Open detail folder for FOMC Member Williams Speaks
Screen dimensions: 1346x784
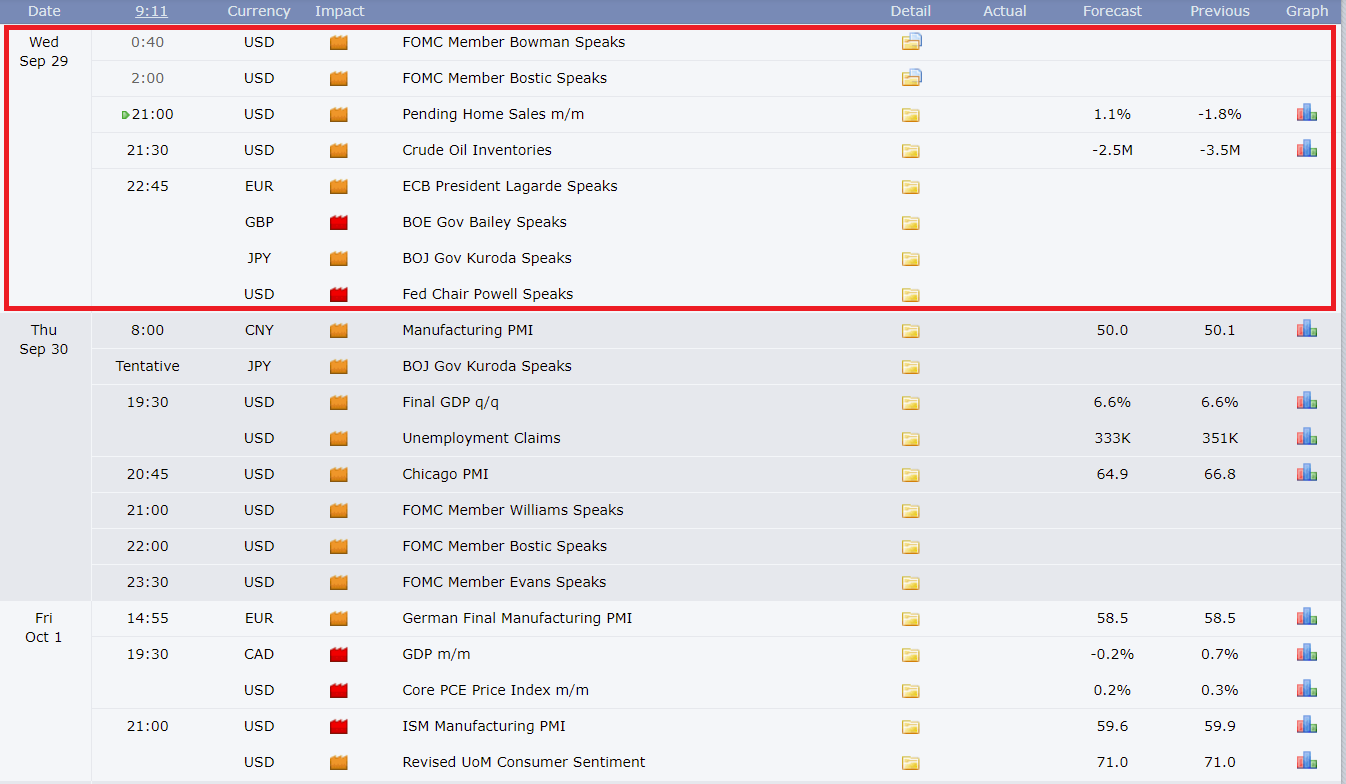(910, 511)
